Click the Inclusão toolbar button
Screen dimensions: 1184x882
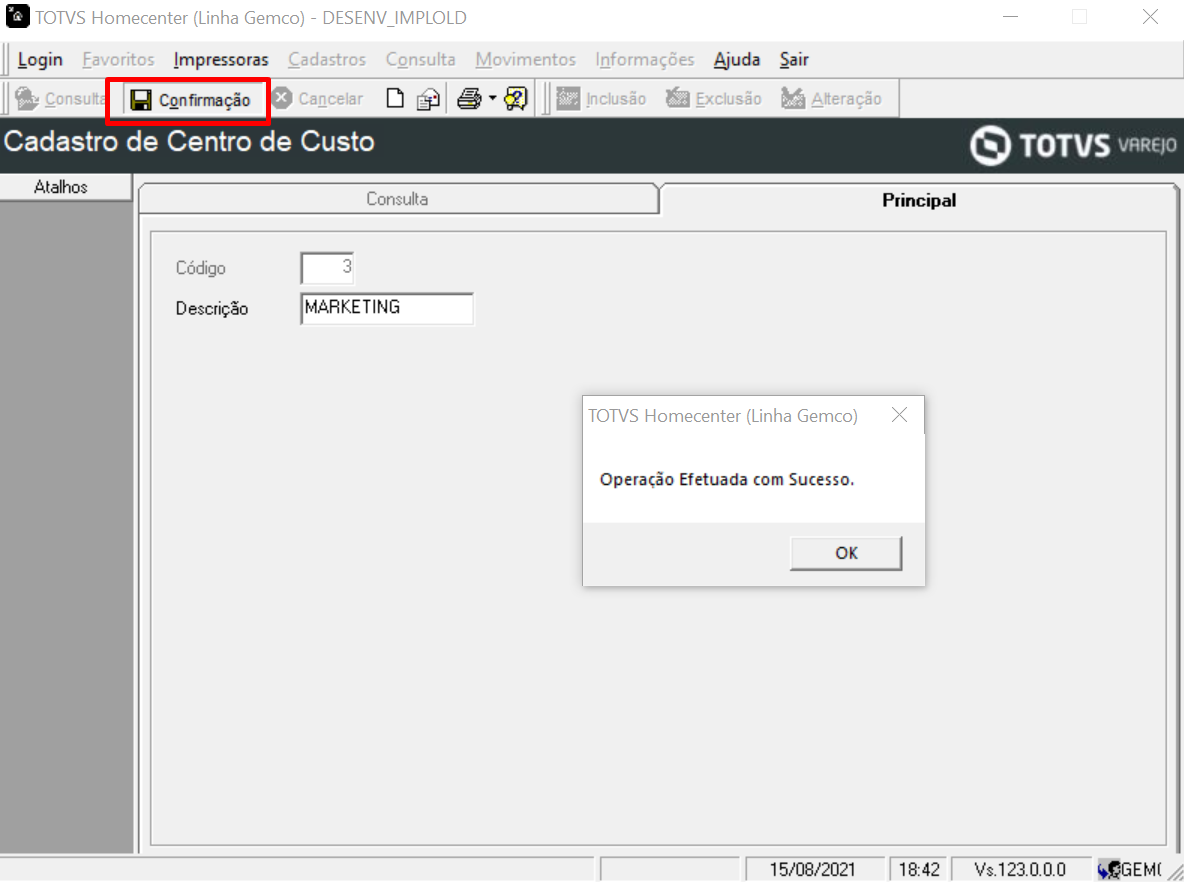(x=601, y=99)
